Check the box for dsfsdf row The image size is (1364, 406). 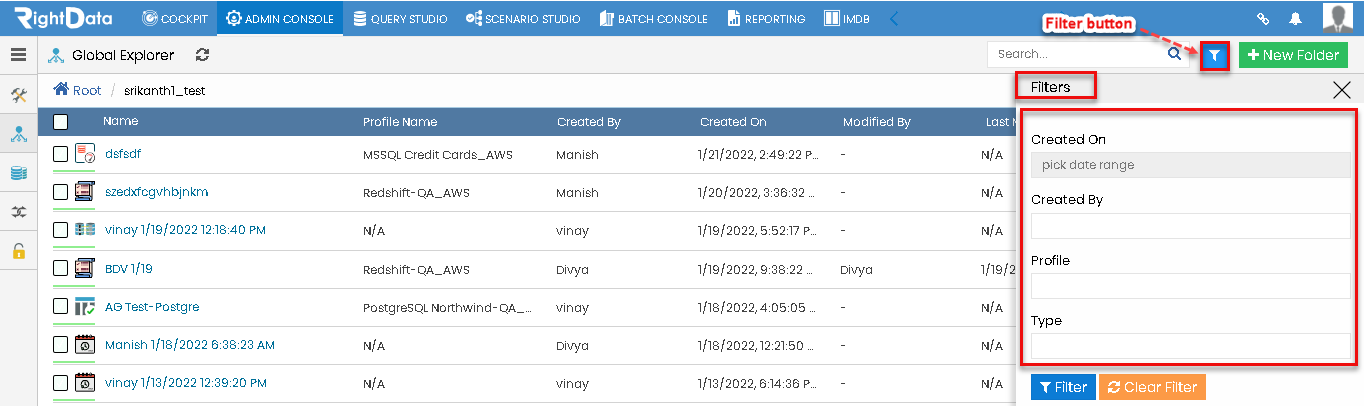[x=60, y=154]
